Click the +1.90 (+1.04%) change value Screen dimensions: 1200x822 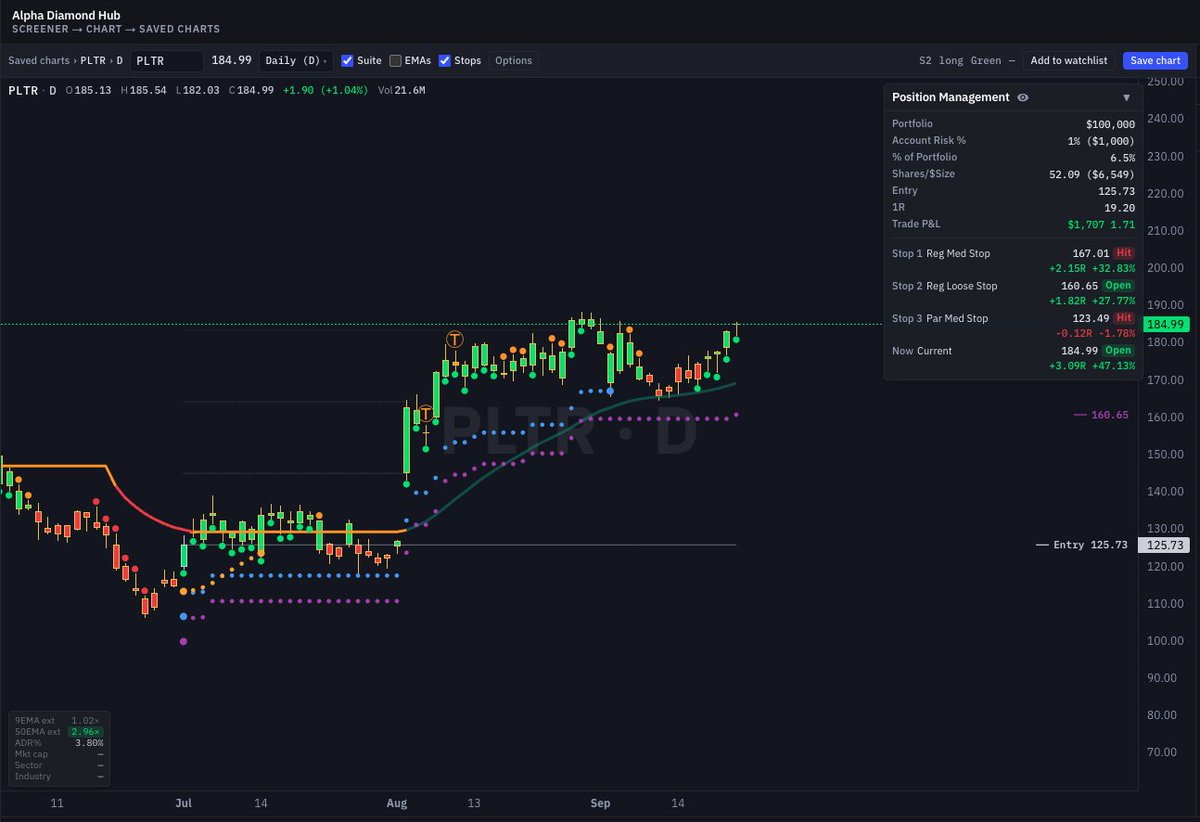[326, 90]
